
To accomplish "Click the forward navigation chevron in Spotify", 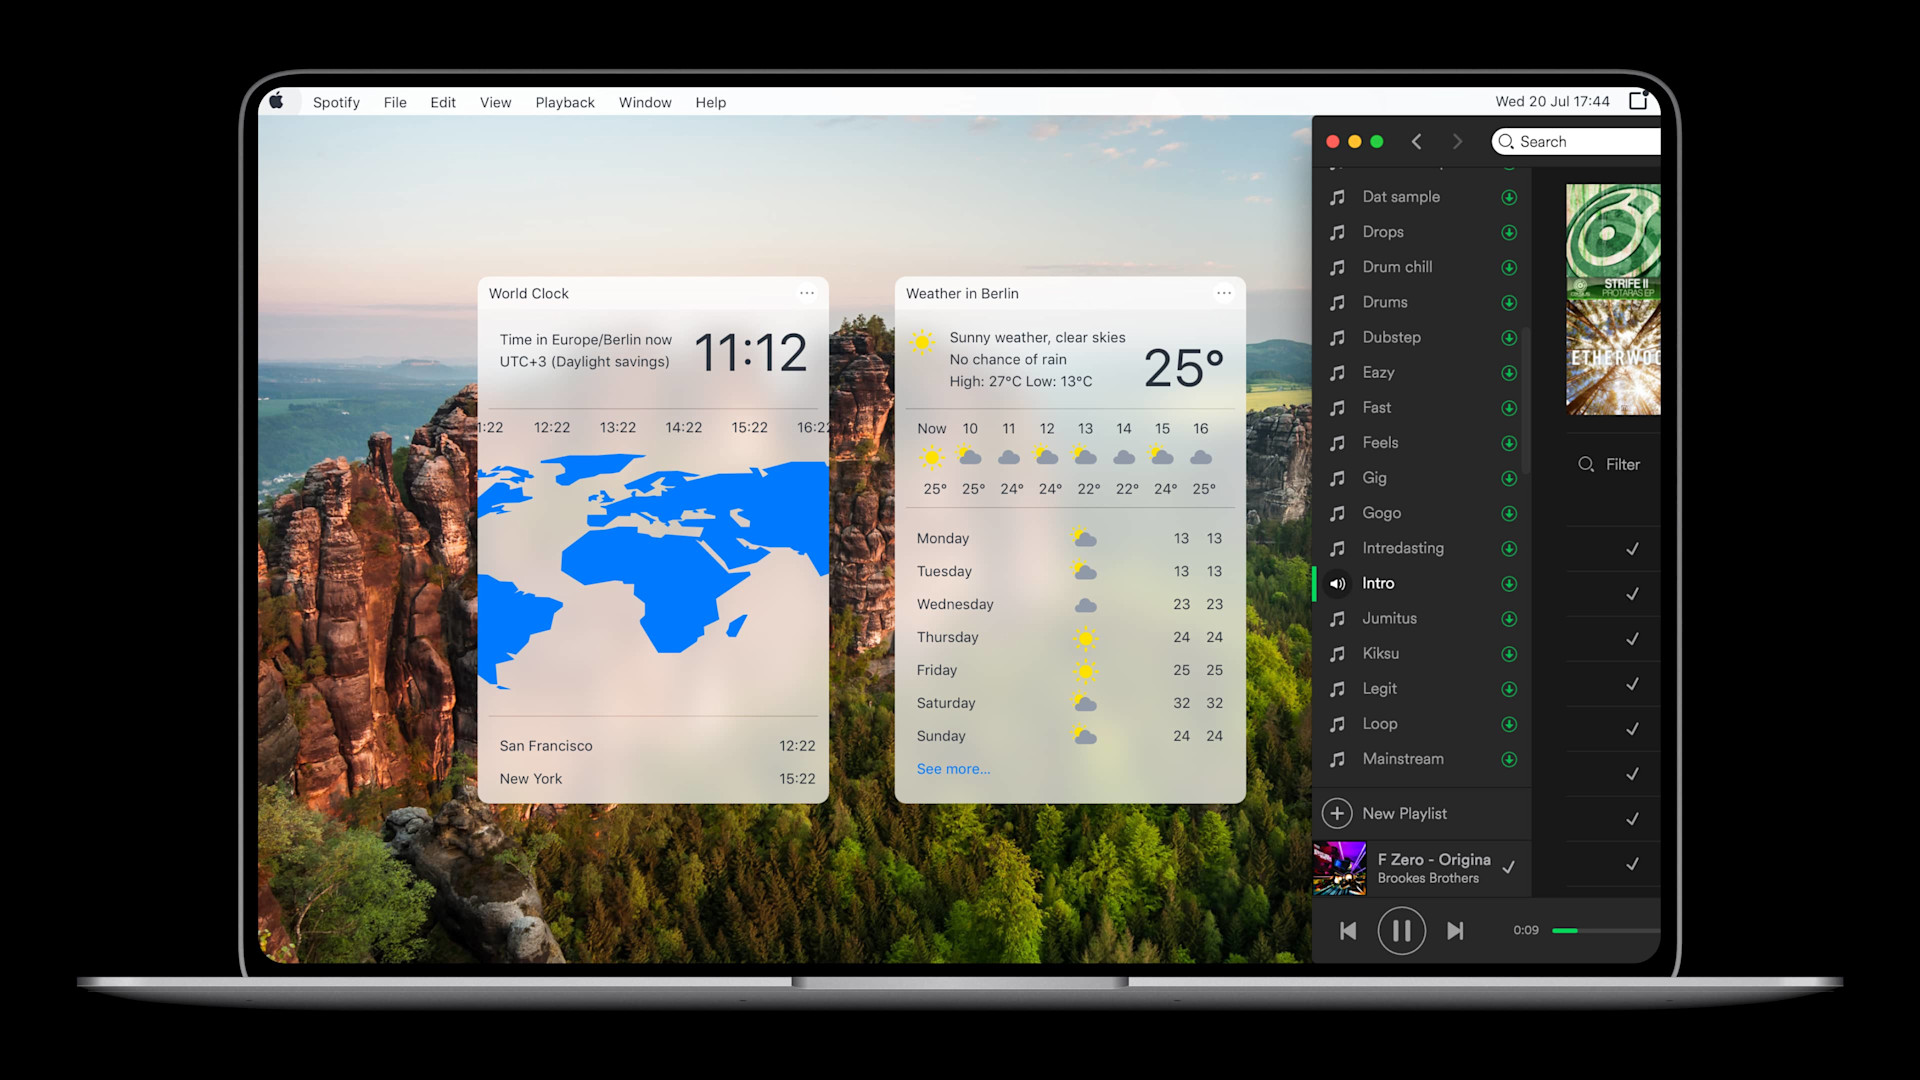I will point(1457,142).
